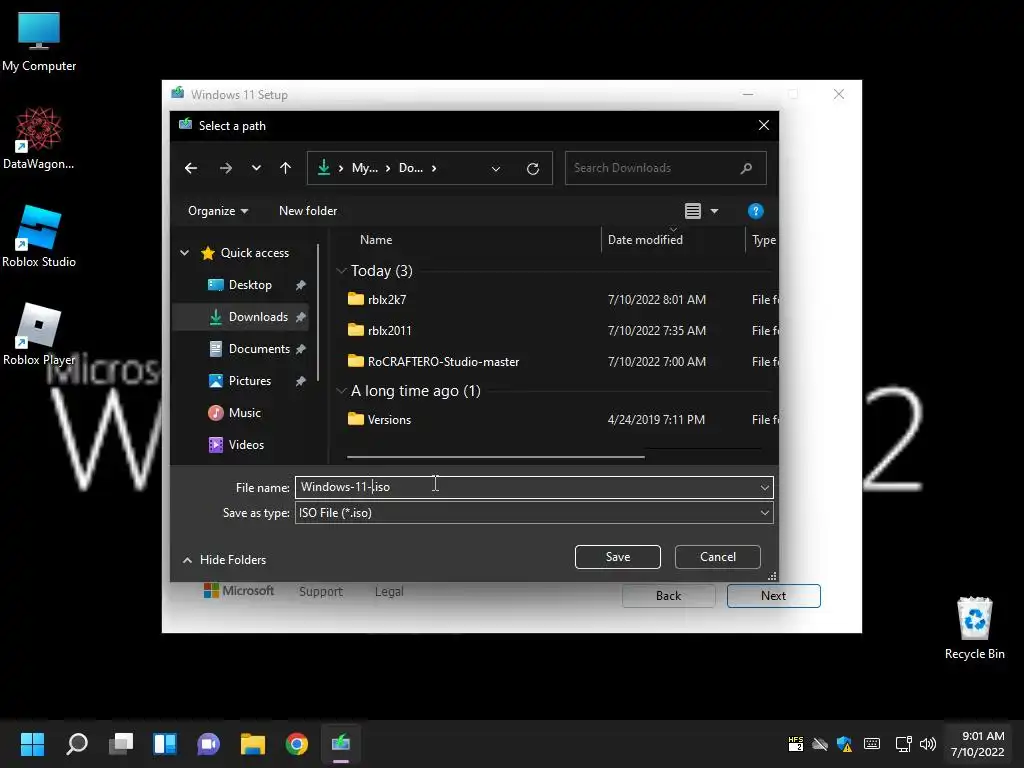
Task: Open taskbar Search
Action: 77,744
